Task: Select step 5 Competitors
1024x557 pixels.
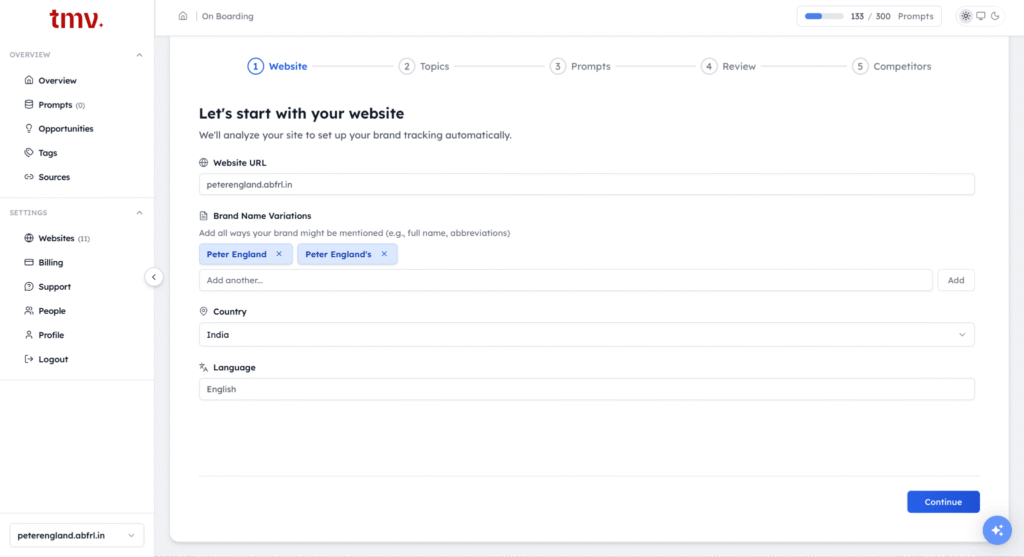Action: tap(891, 67)
